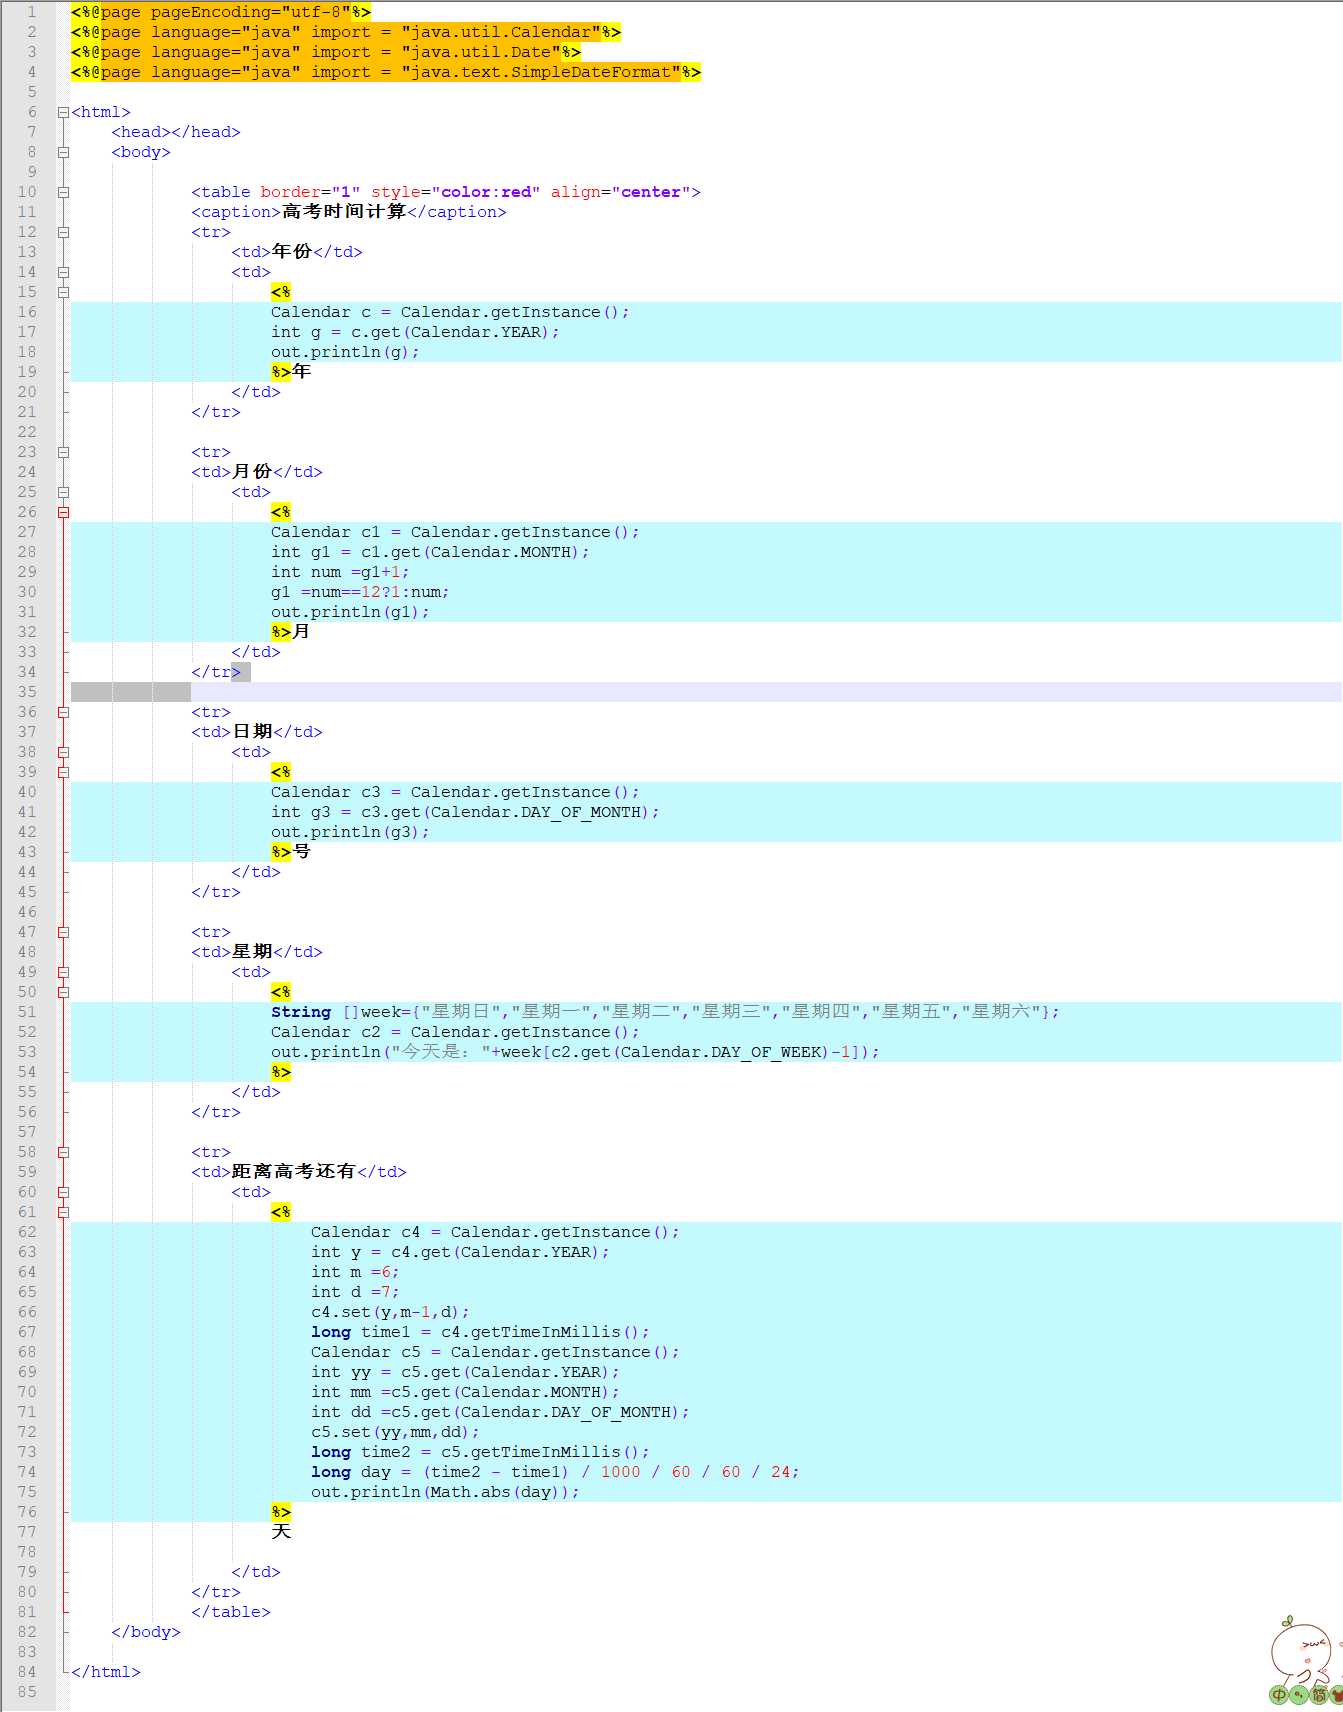Viewport: 1343px width, 1712px height.
Task: Click the 日期 table cell text
Action: click(252, 732)
